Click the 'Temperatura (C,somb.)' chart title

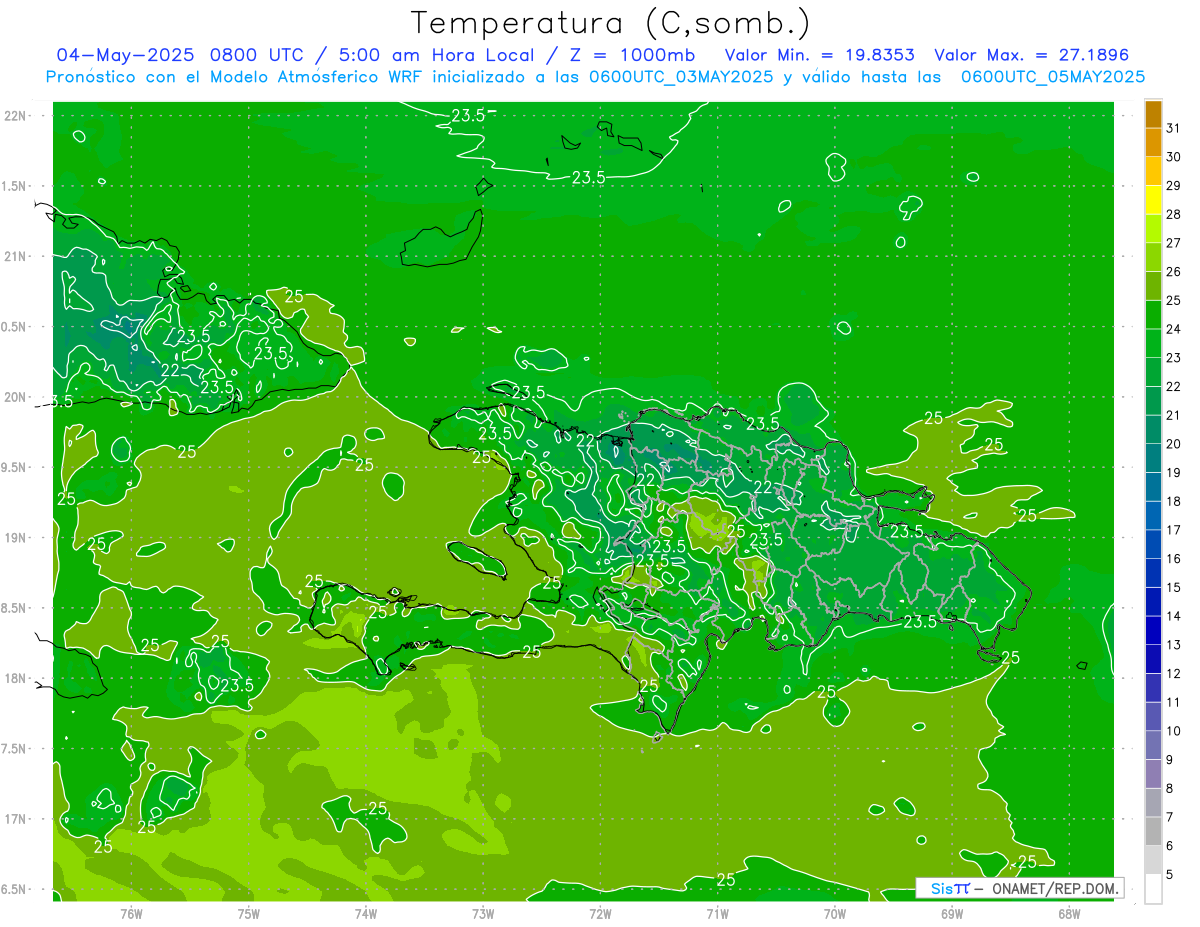[x=611, y=23]
